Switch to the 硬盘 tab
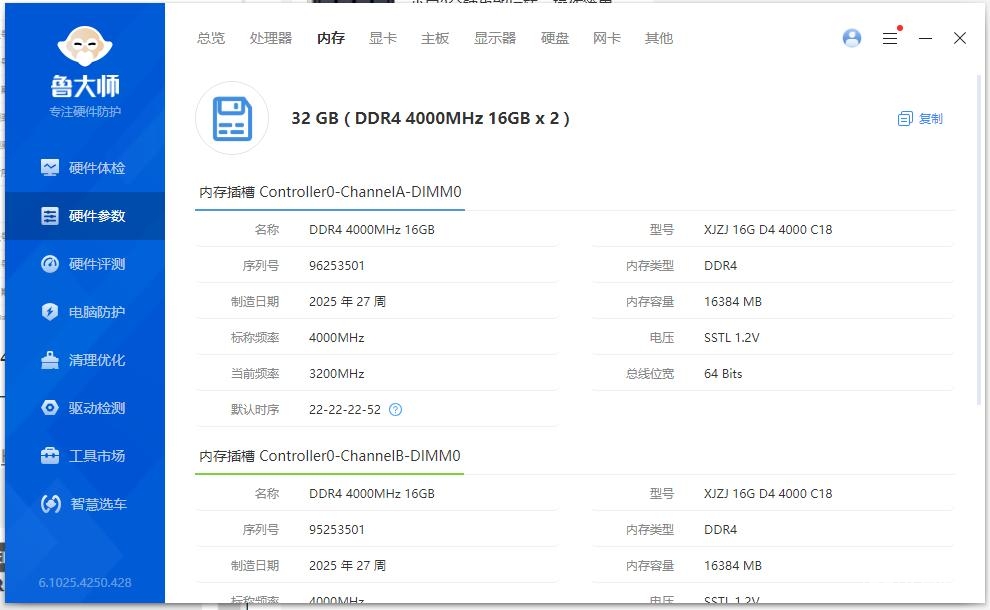The height and width of the screenshot is (610, 990). pos(555,39)
